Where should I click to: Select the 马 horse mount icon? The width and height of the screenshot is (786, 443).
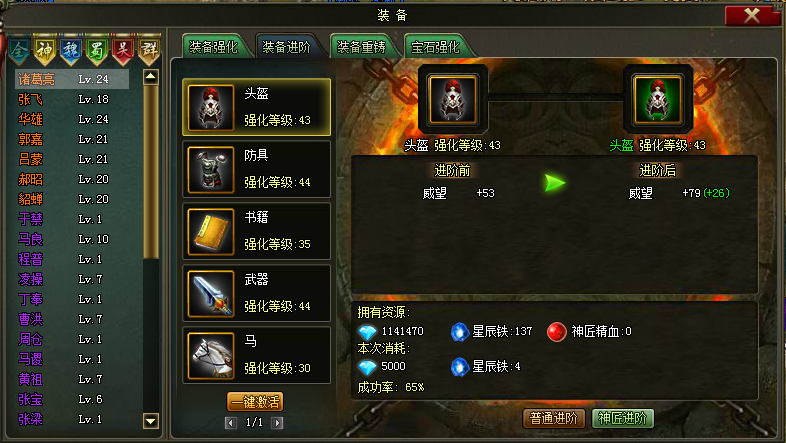point(211,356)
